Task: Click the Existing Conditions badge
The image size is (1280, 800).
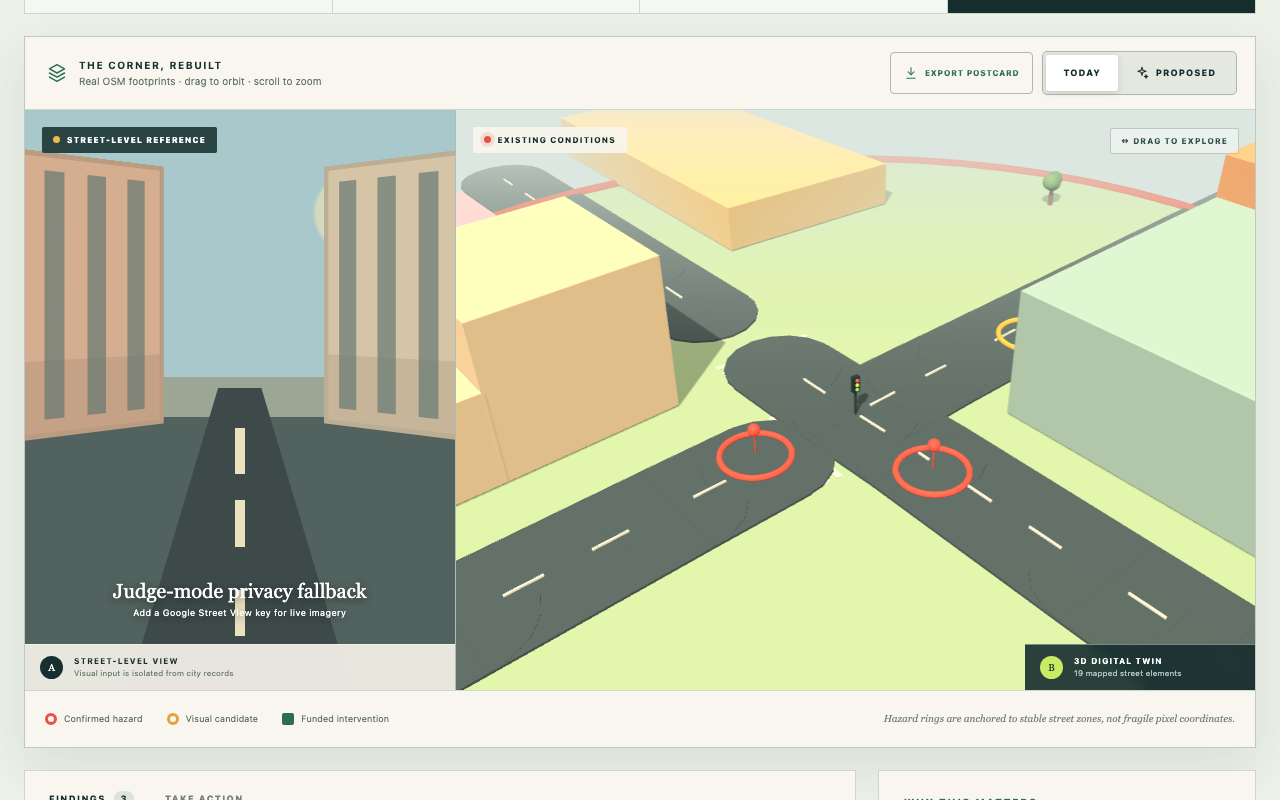Action: click(550, 140)
